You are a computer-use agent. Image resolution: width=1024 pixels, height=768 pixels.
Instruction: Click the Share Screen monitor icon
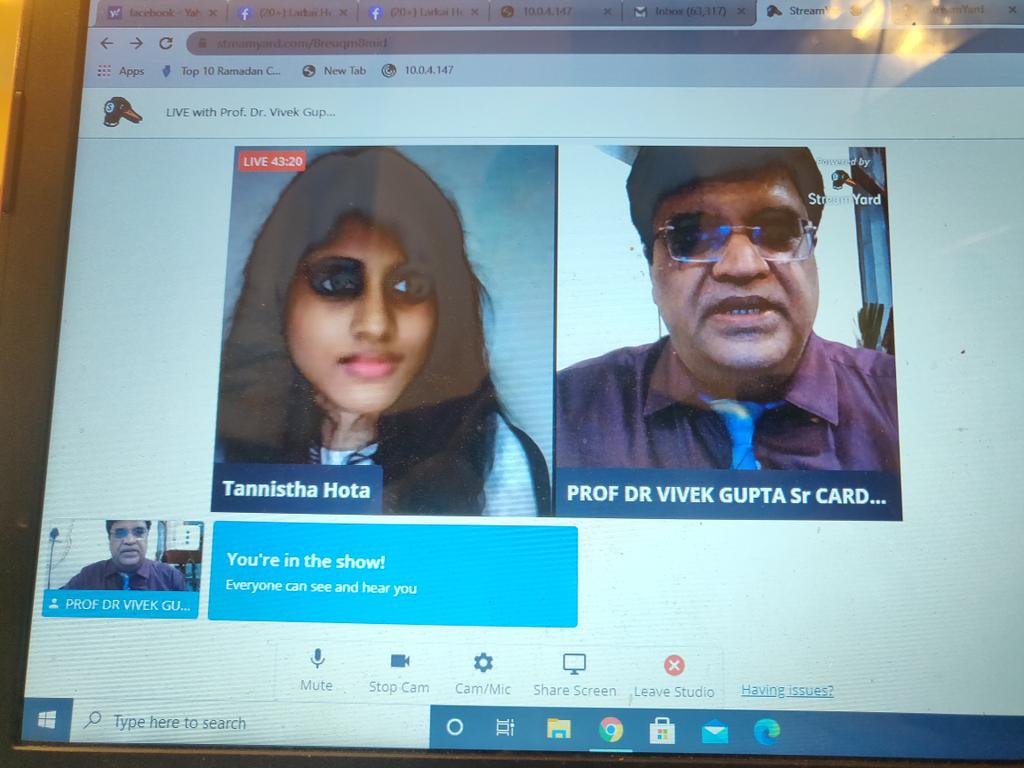coord(575,664)
